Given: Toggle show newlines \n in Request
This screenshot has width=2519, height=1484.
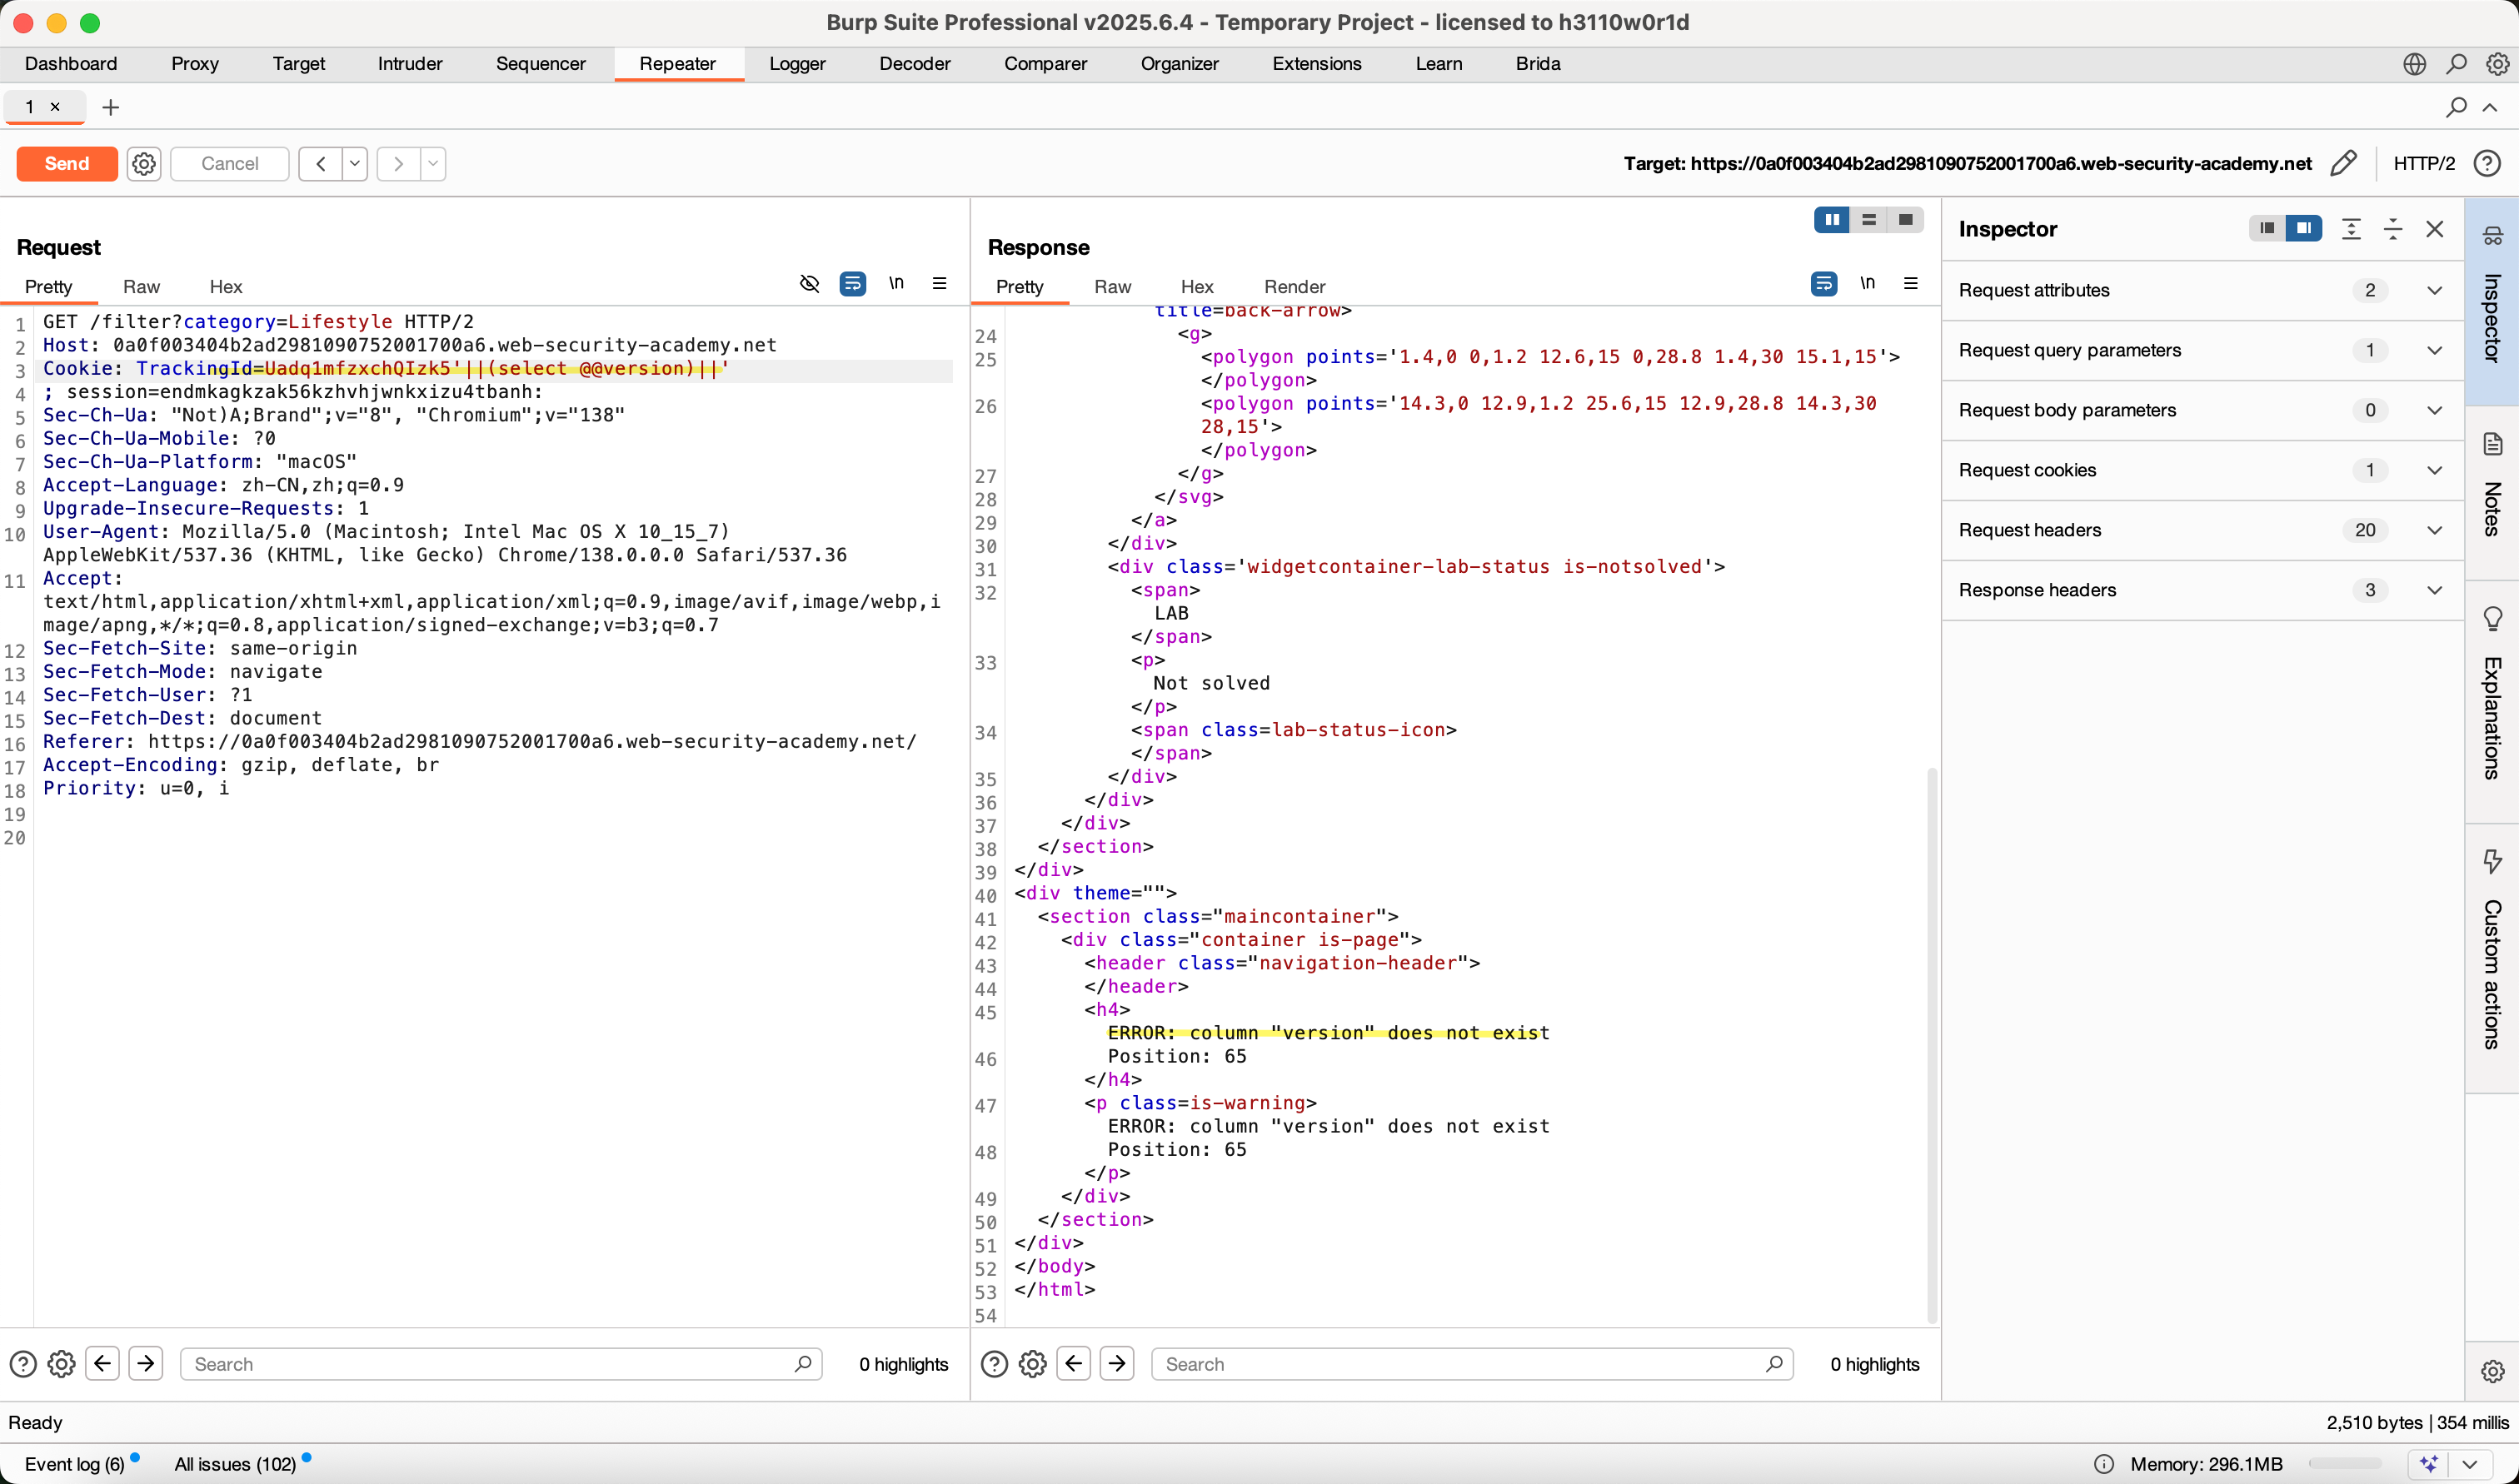Looking at the screenshot, I should 896,283.
